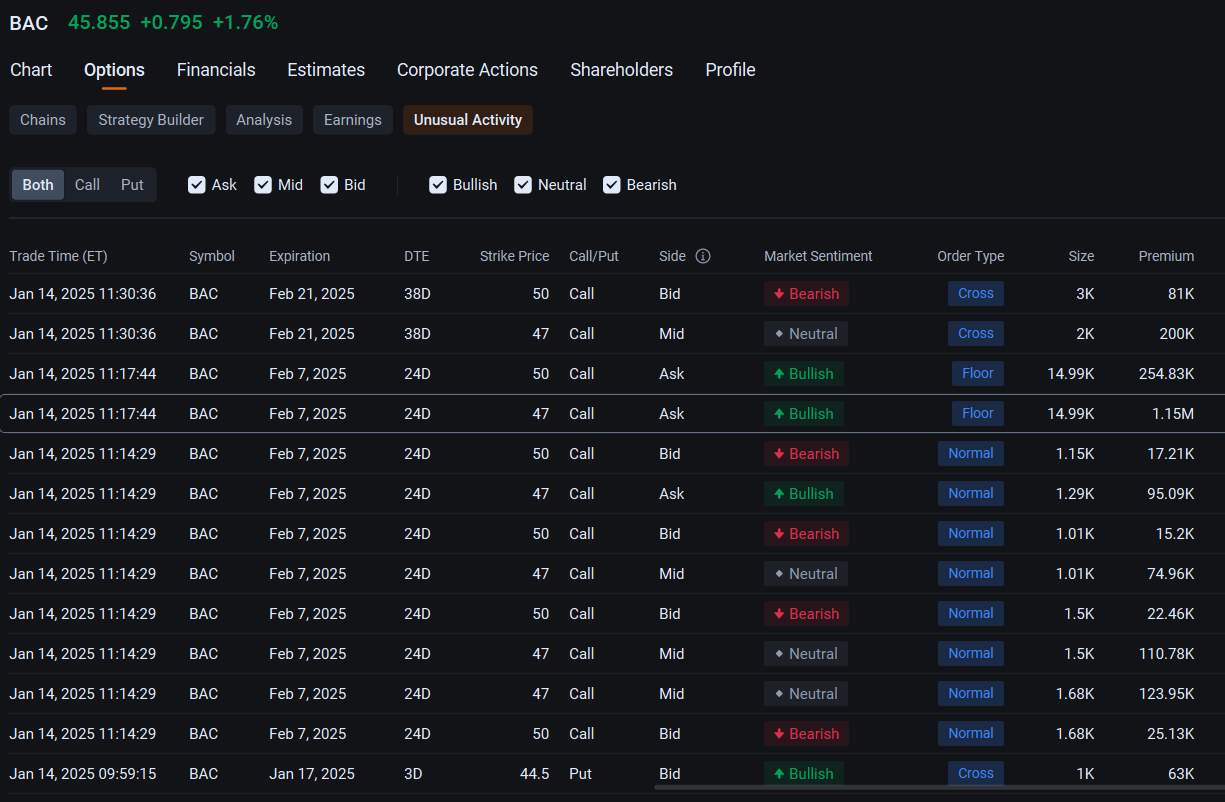Screen dimensions: 1225x802
Task: Sort by the DTE column header
Action: coord(416,256)
